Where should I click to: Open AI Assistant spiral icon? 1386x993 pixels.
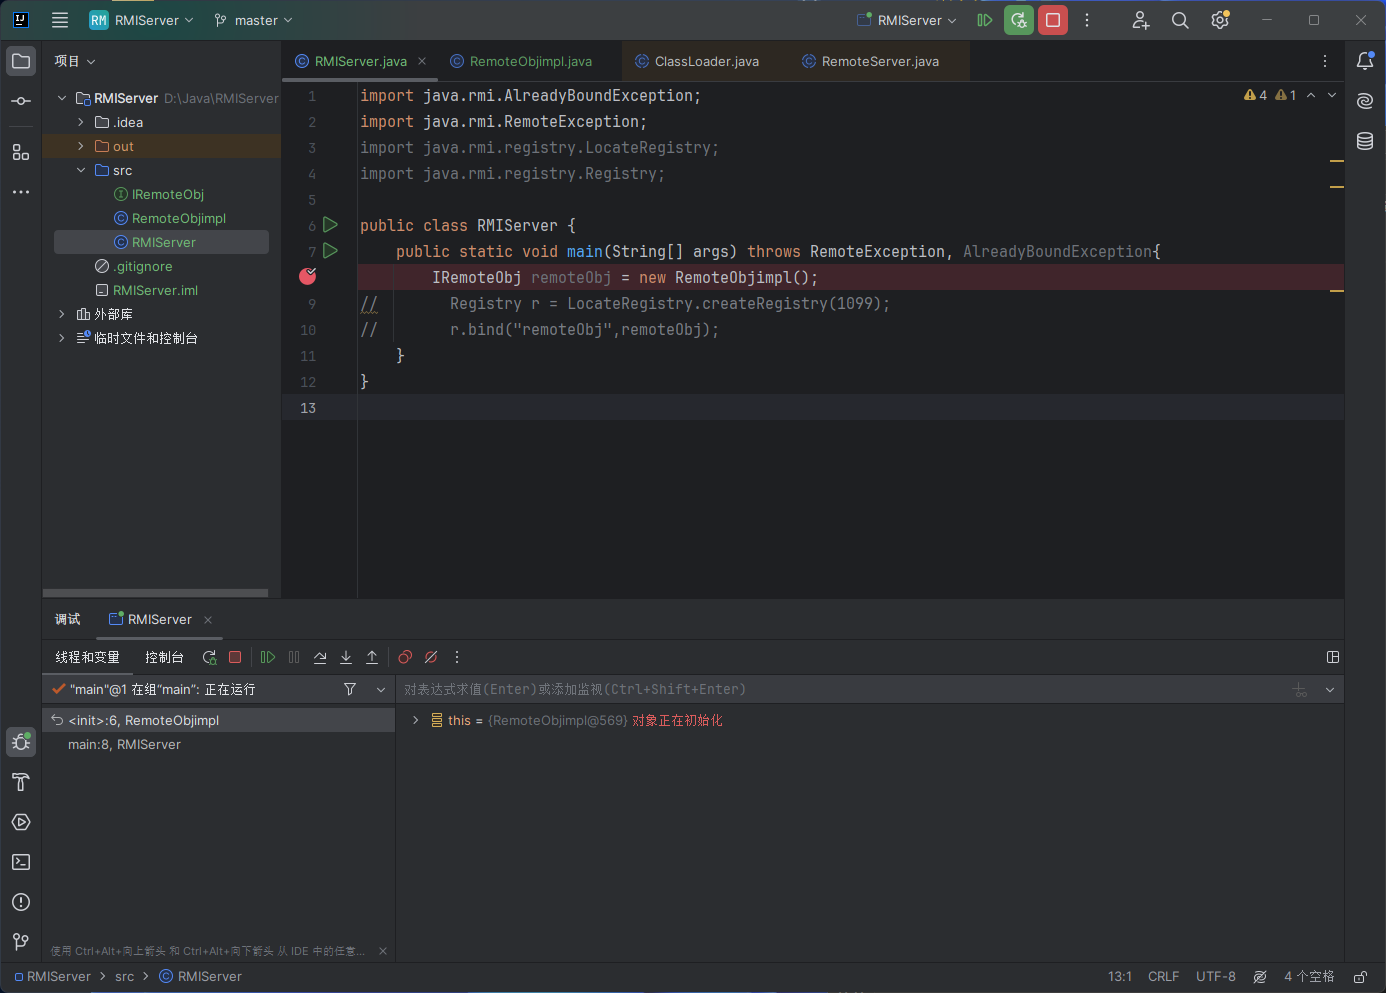click(1365, 101)
